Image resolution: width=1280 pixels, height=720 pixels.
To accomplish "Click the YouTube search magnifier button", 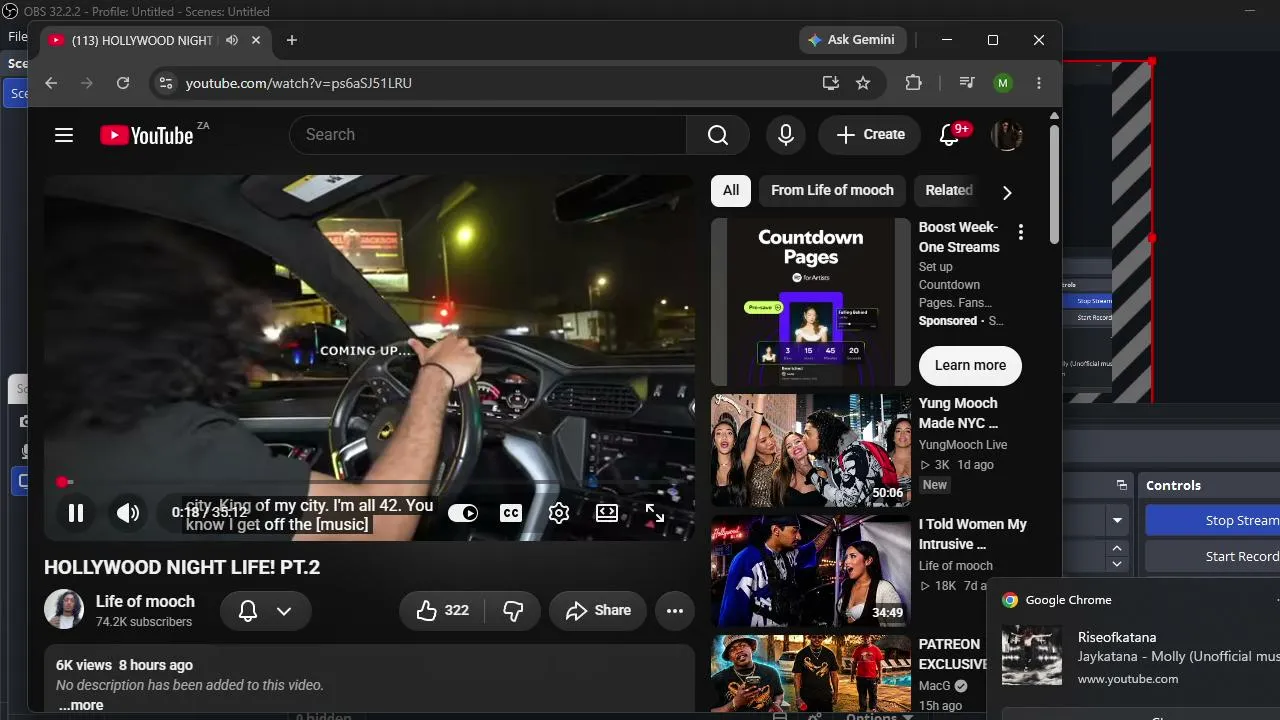I will coord(718,135).
